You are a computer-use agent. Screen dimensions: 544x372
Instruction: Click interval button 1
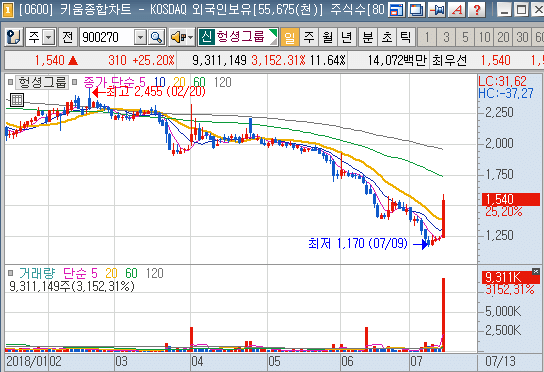[x=427, y=37]
